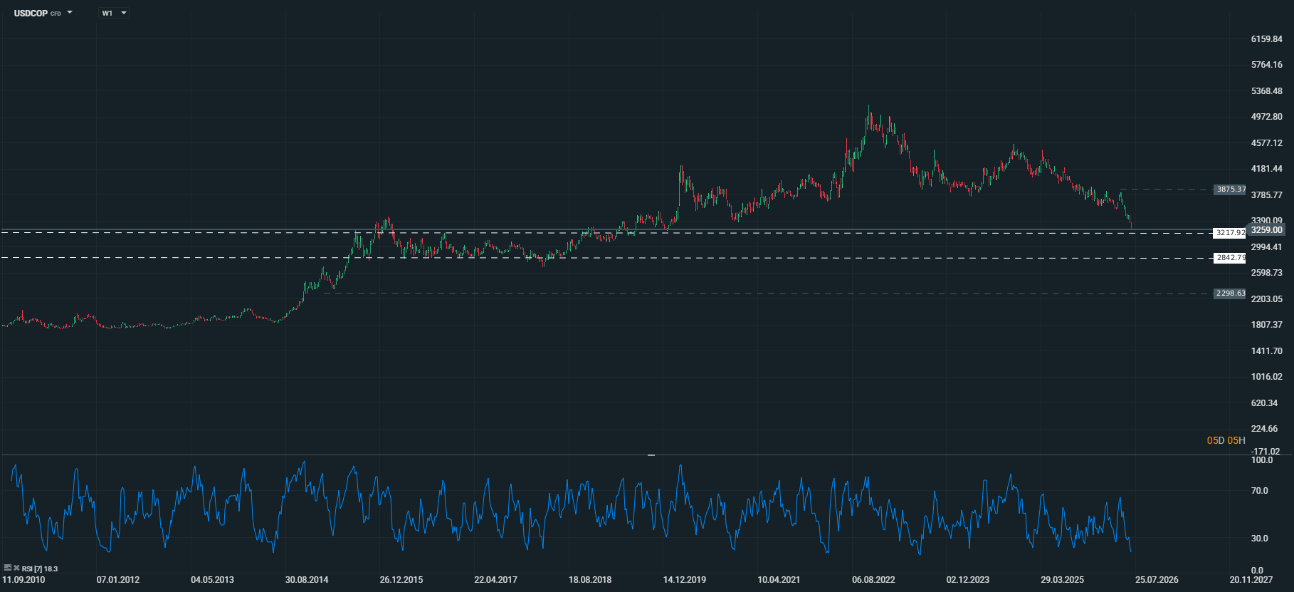Select the 3217.92 horizontal line label

(x=1229, y=233)
